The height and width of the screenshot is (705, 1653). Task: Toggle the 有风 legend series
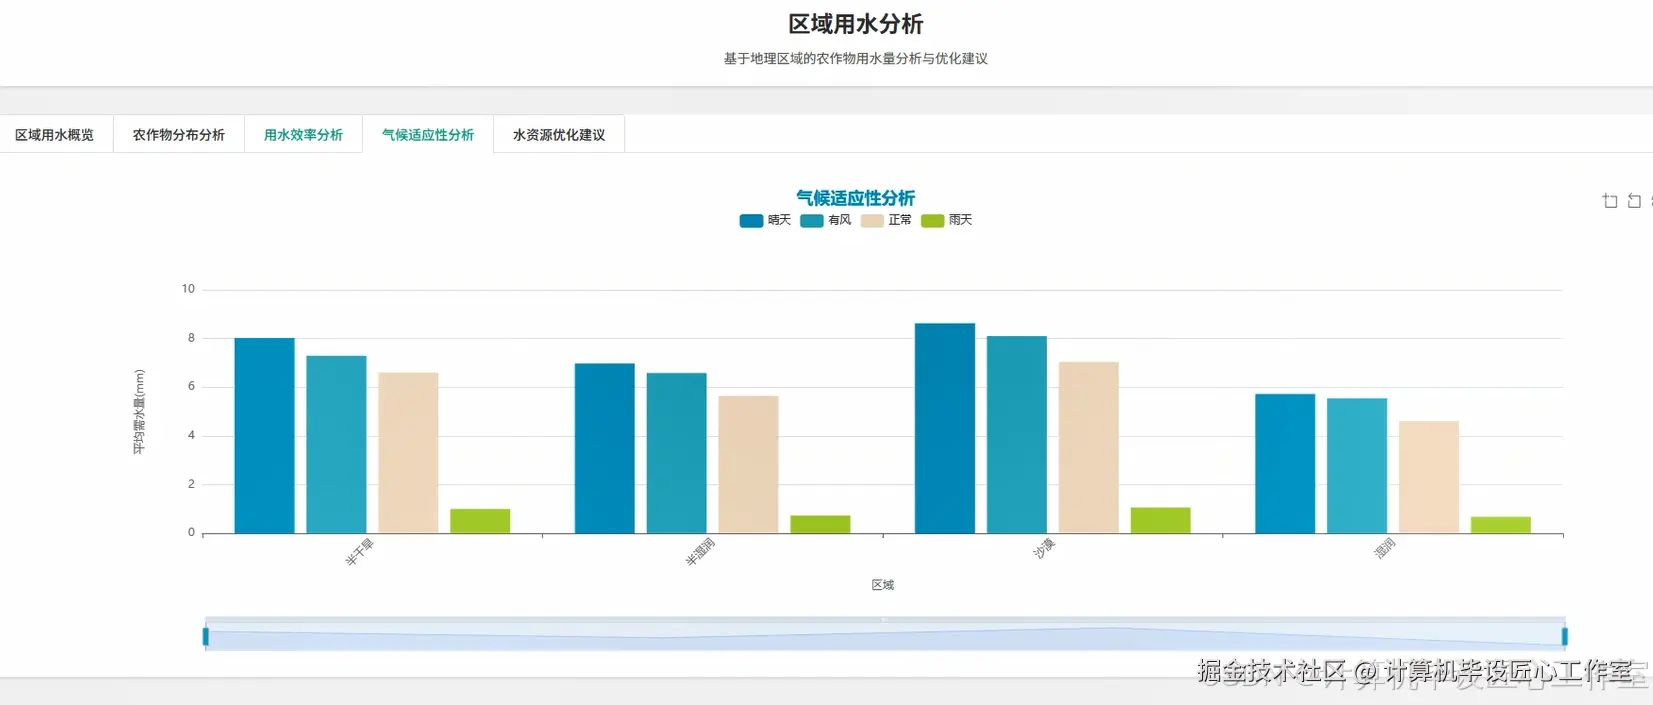tap(826, 220)
